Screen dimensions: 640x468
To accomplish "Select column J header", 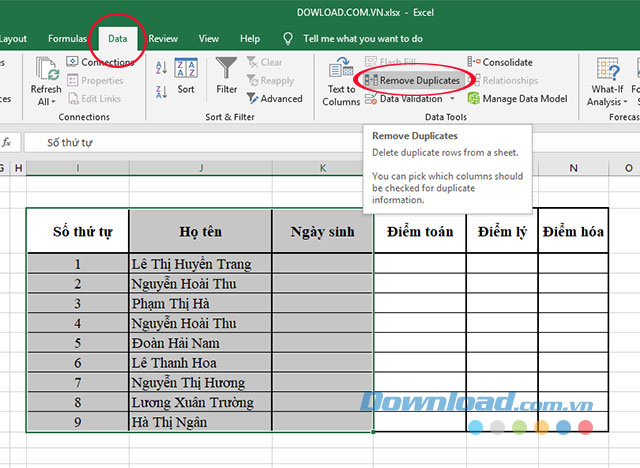I will pyautogui.click(x=200, y=168).
